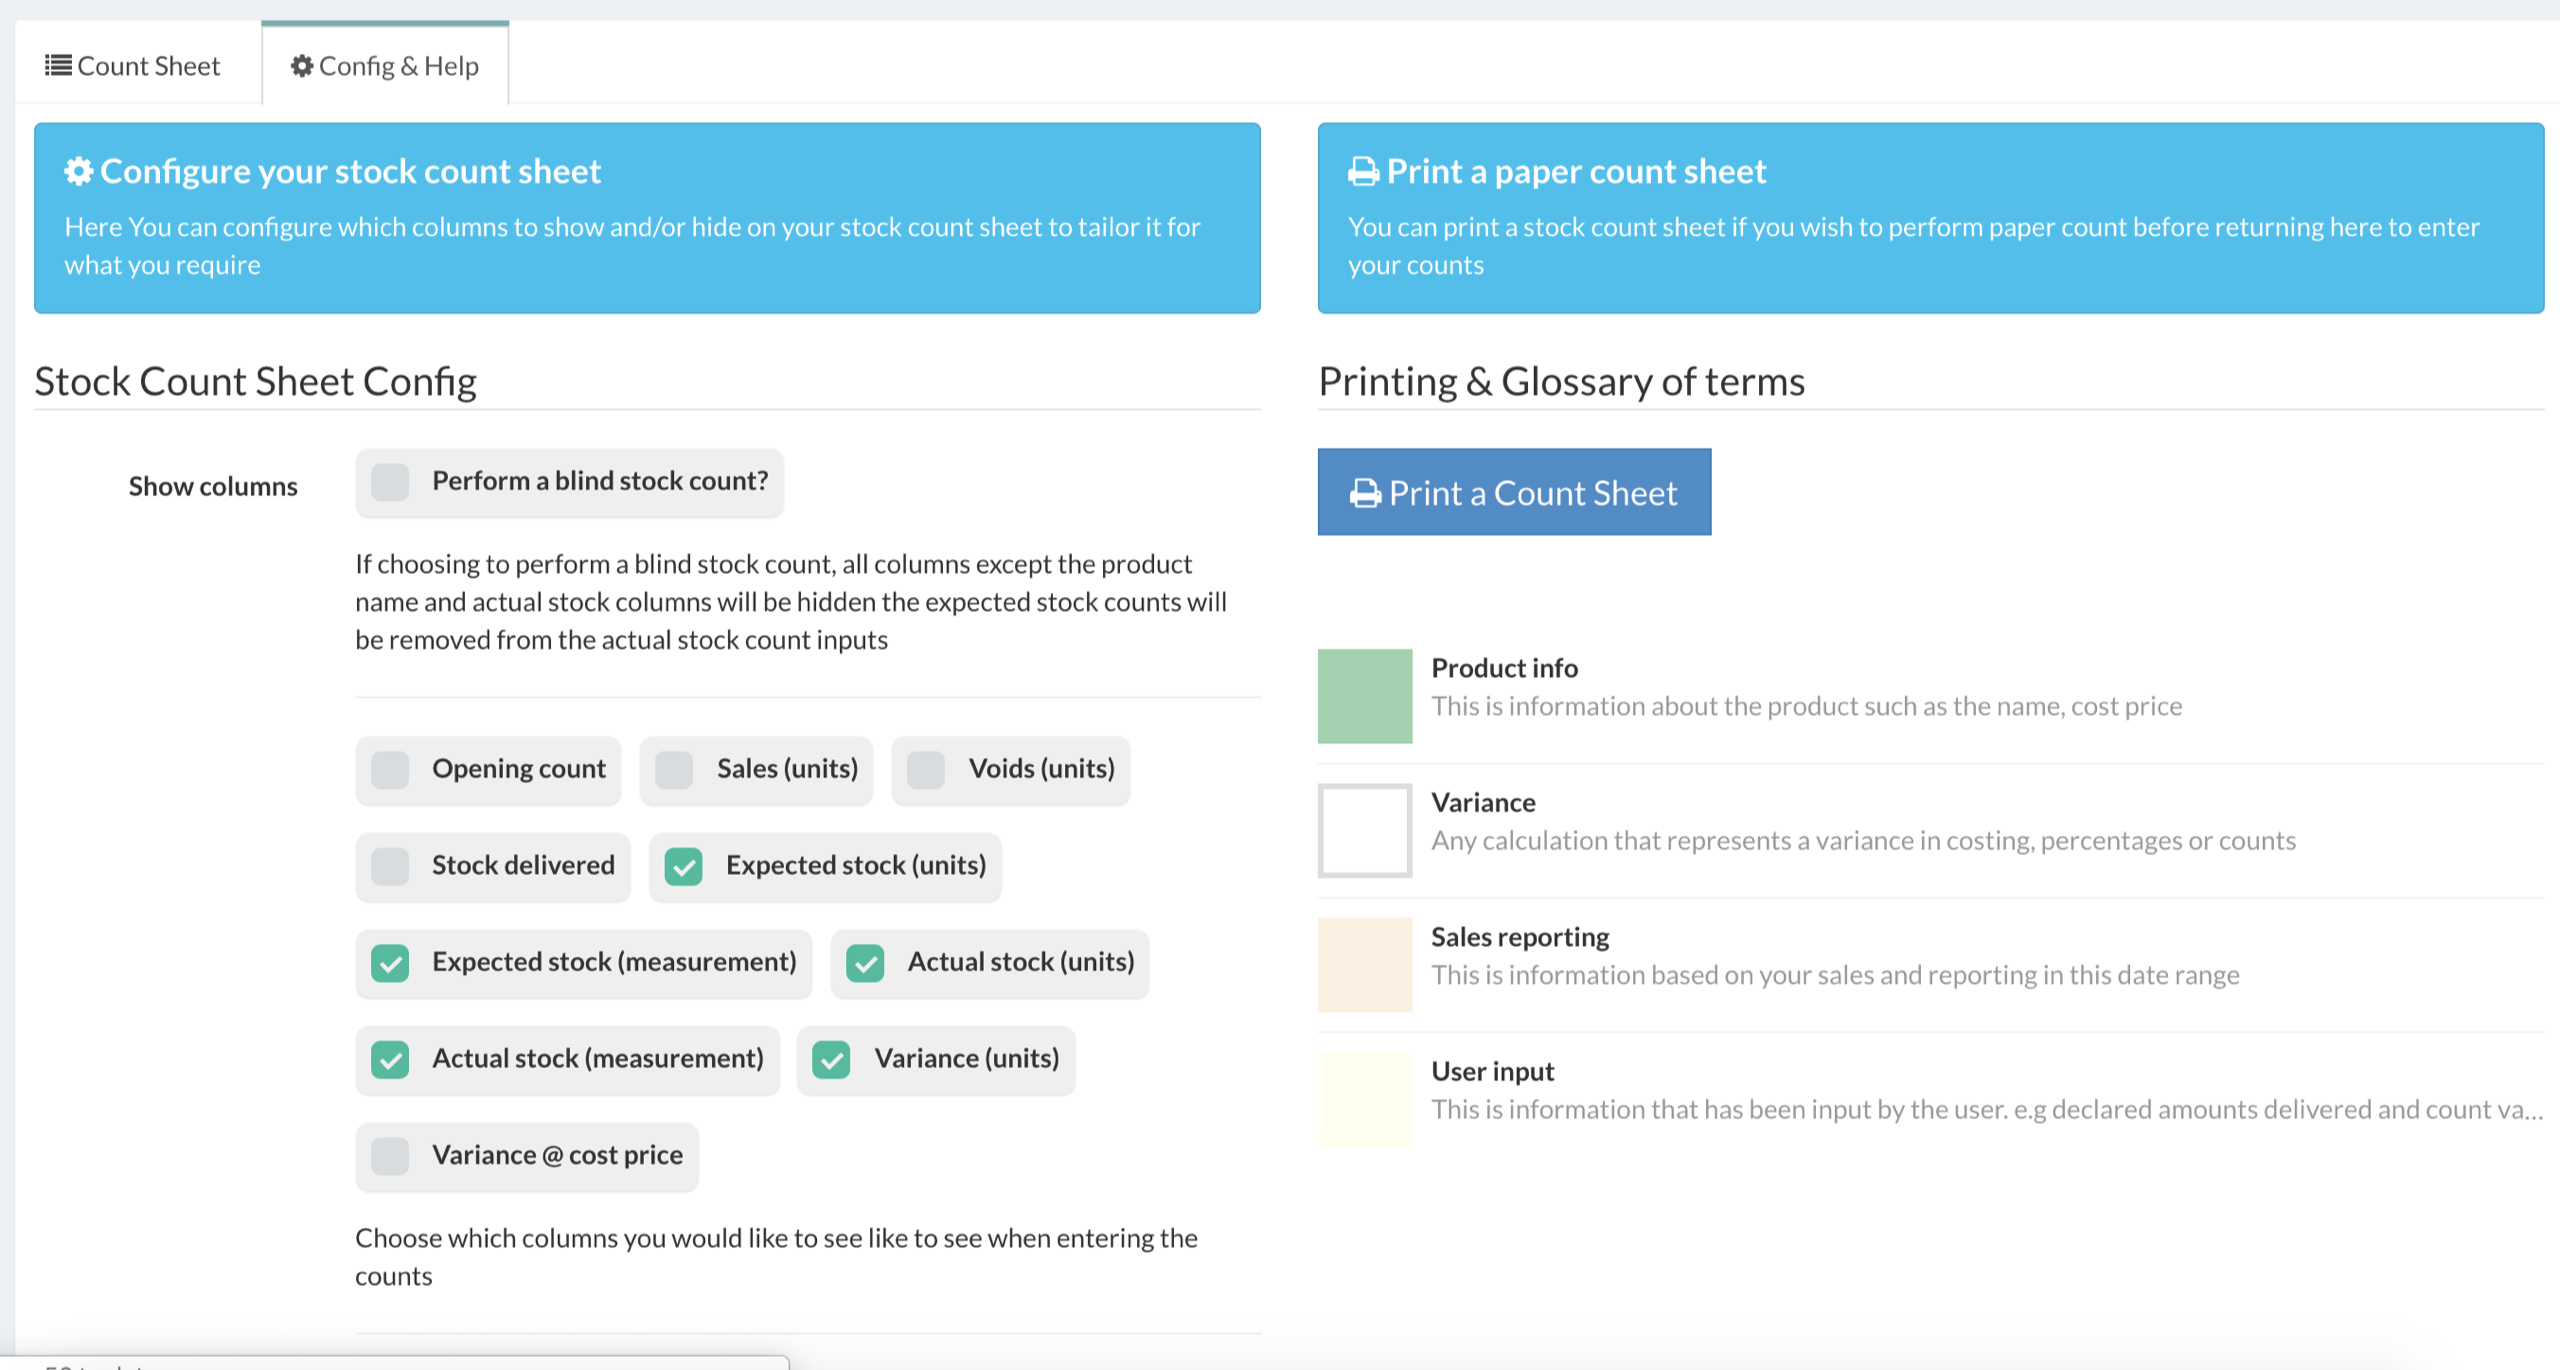This screenshot has width=2560, height=1370.
Task: Click the printer icon in Print a Count Sheet button
Action: click(1365, 493)
